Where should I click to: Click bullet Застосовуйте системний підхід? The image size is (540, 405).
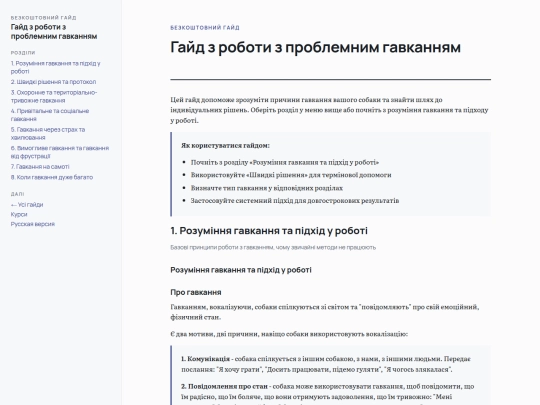[x=295, y=200]
